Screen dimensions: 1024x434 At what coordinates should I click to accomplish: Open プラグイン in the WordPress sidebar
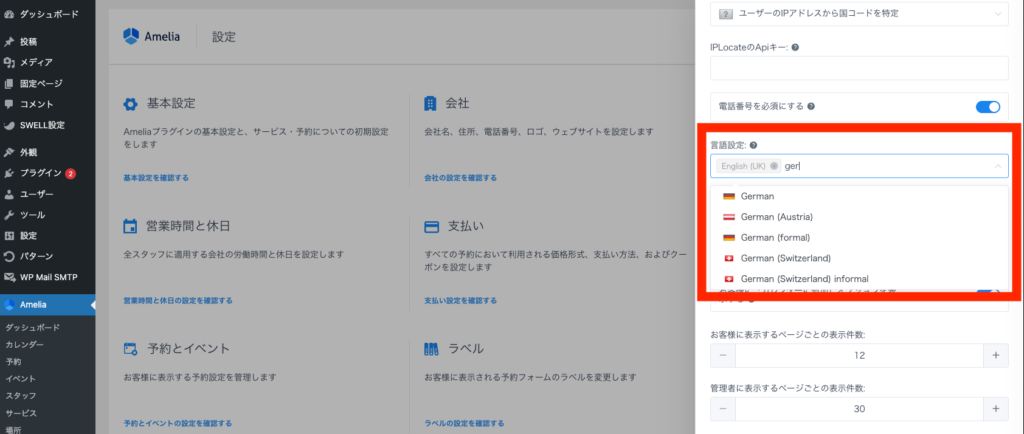[x=42, y=173]
